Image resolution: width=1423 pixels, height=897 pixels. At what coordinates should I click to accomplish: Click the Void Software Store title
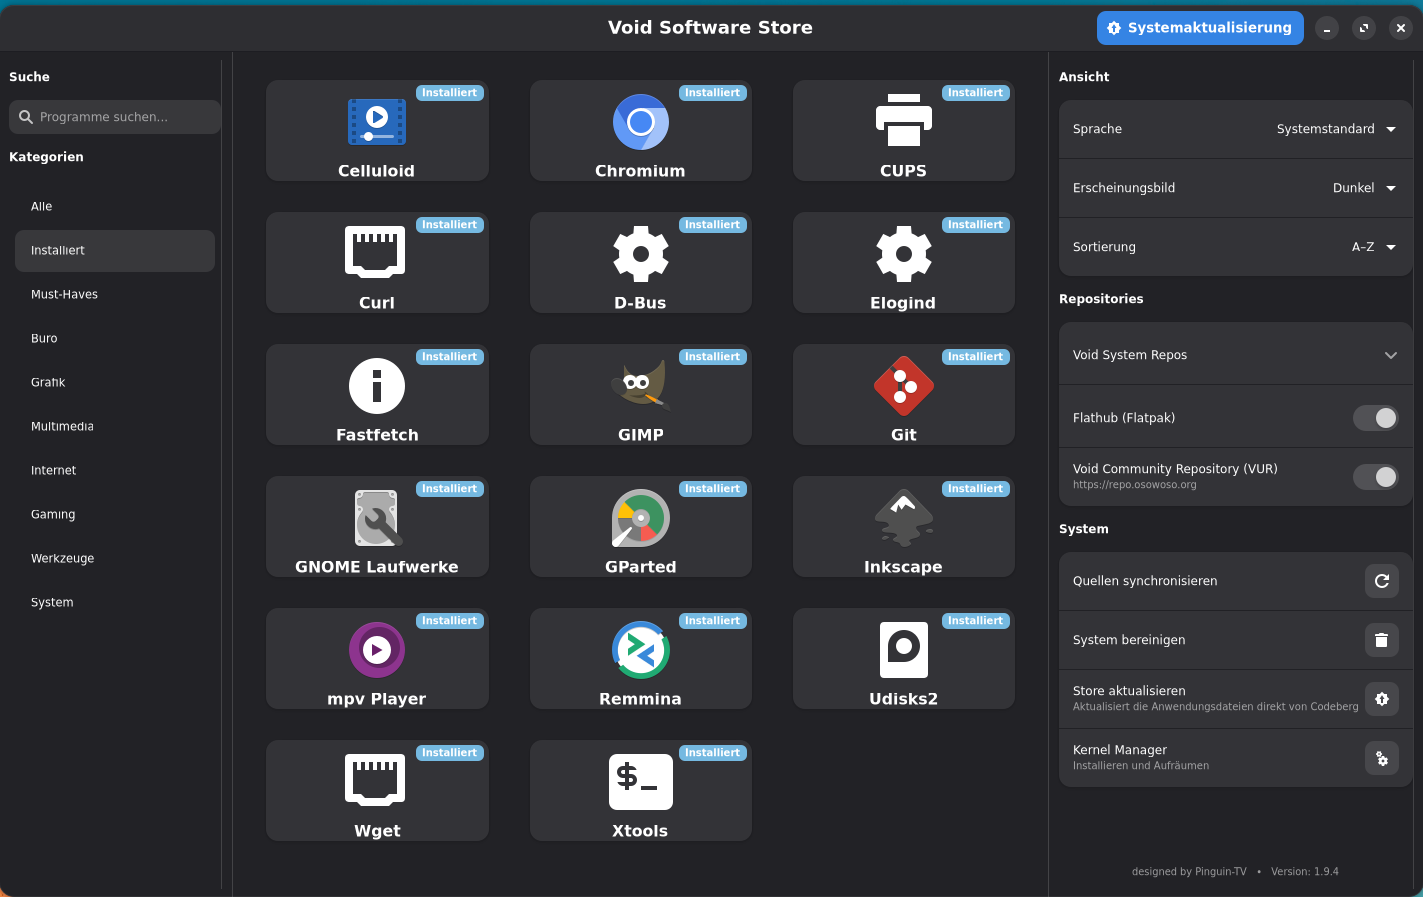(x=710, y=28)
